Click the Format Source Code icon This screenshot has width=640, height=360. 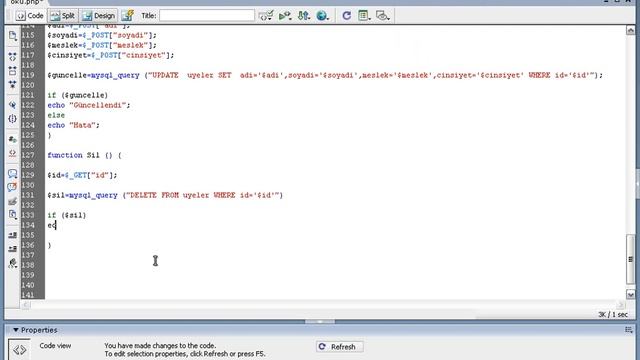click(x=13, y=263)
